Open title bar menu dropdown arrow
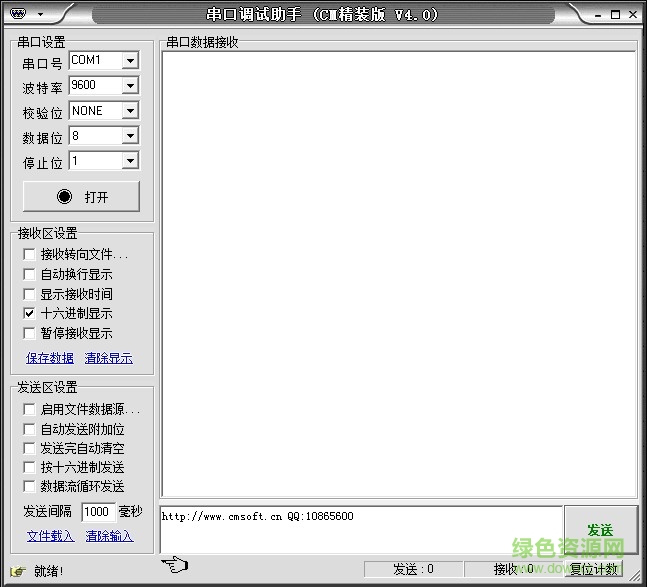 point(39,15)
